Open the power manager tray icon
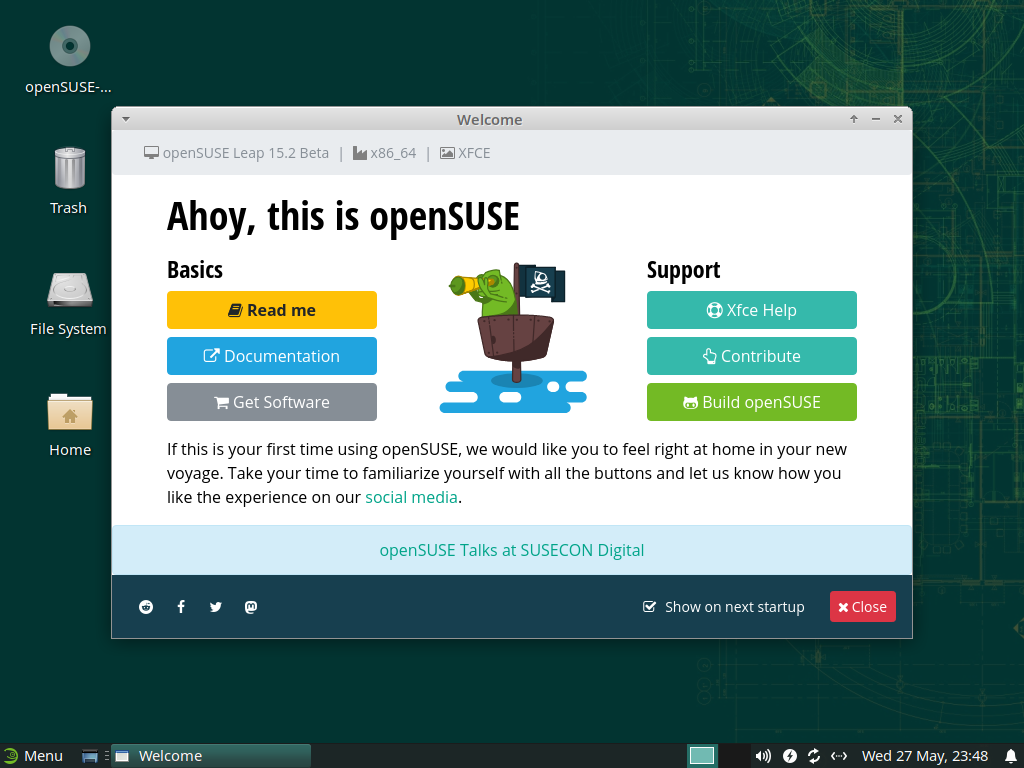 click(789, 756)
